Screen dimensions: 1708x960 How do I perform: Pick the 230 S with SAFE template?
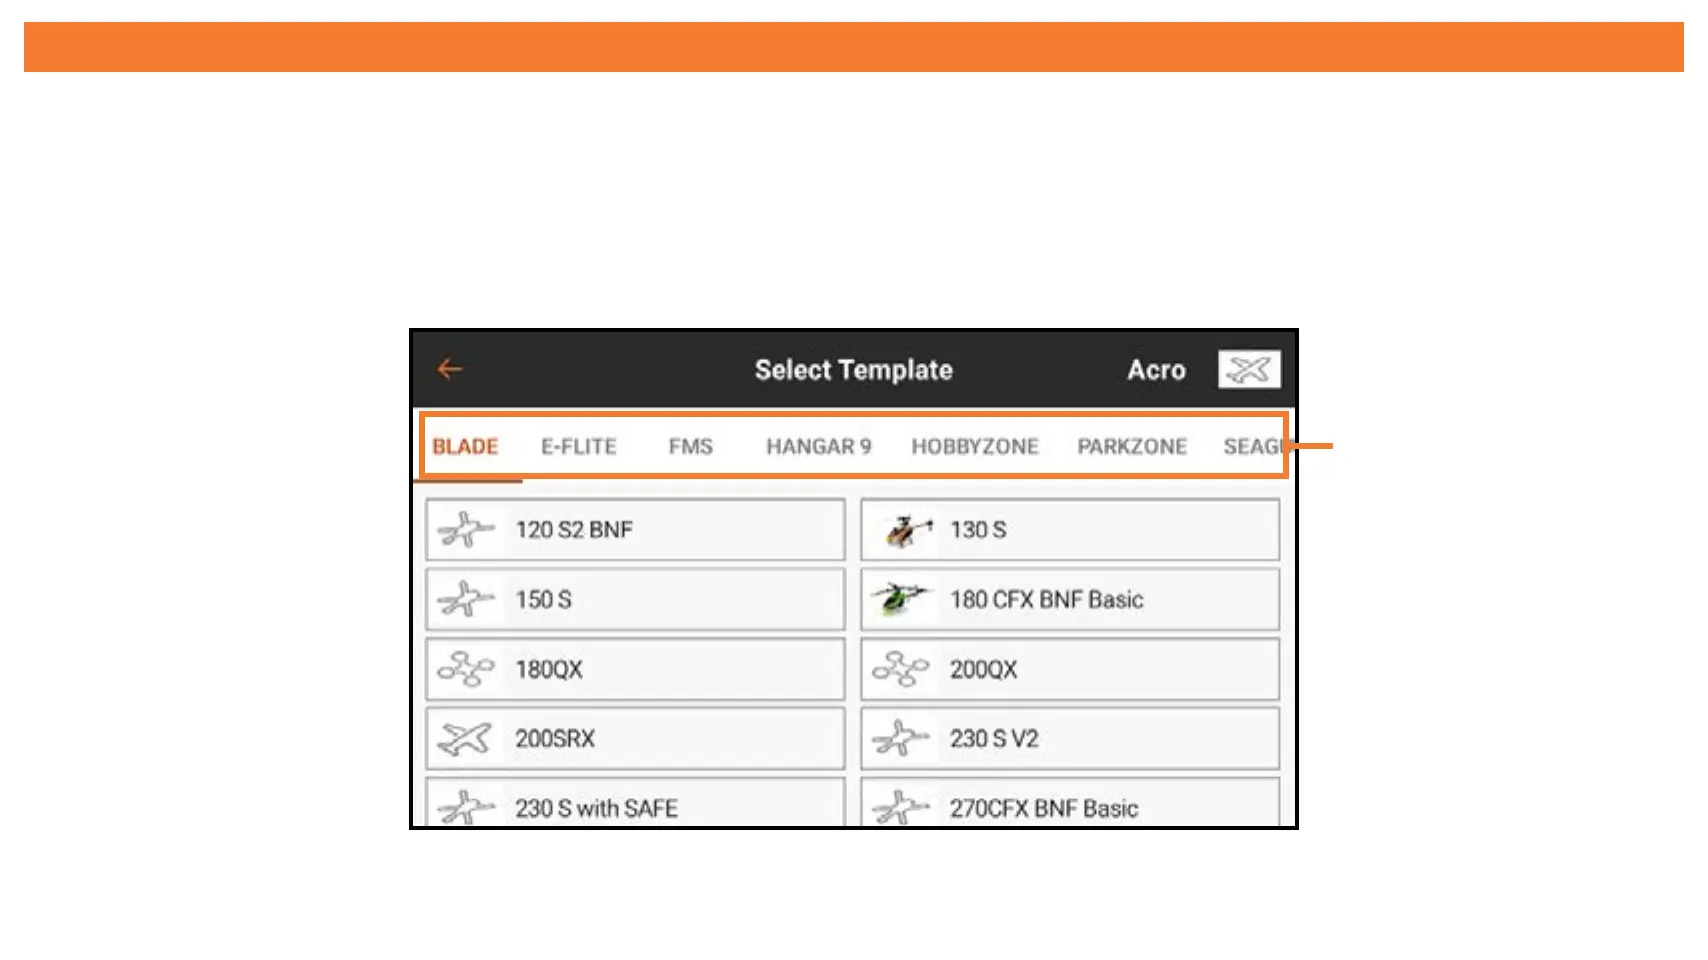[x=635, y=802]
